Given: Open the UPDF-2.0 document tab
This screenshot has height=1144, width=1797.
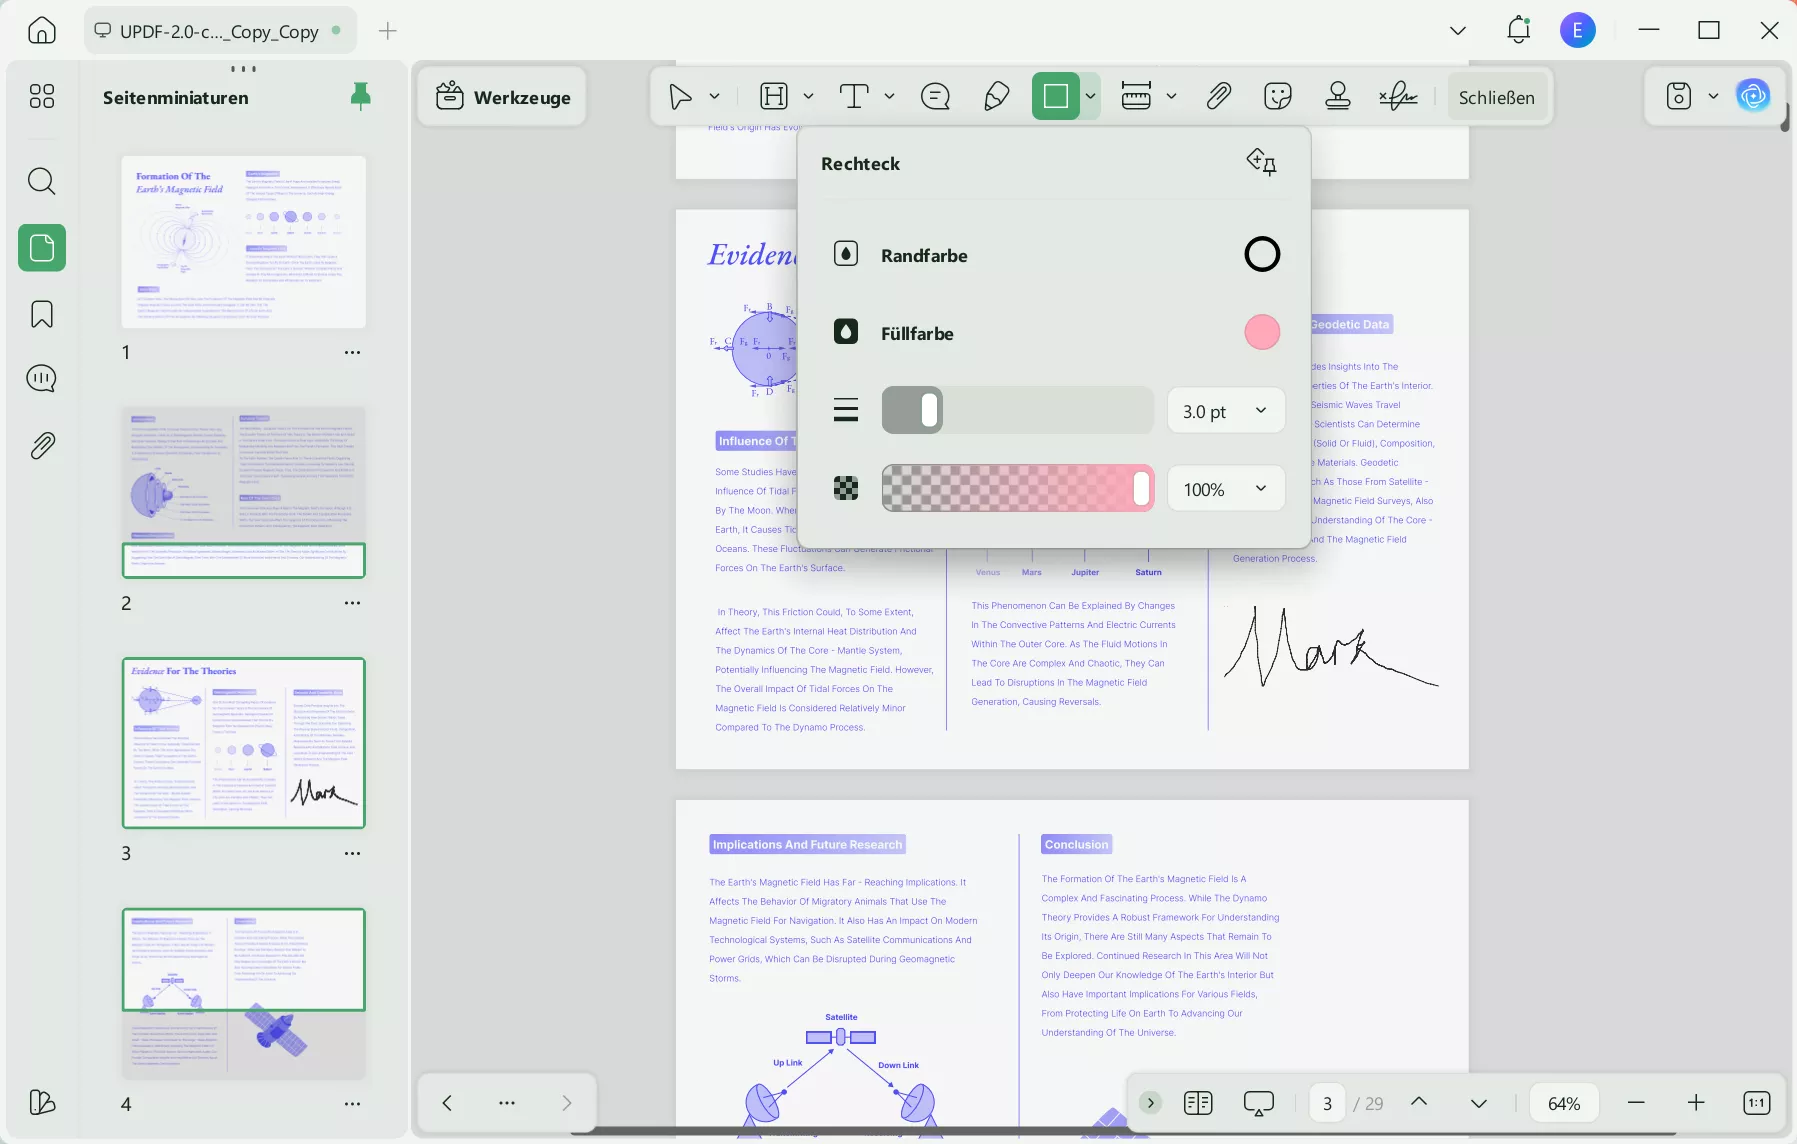Looking at the screenshot, I should (218, 31).
